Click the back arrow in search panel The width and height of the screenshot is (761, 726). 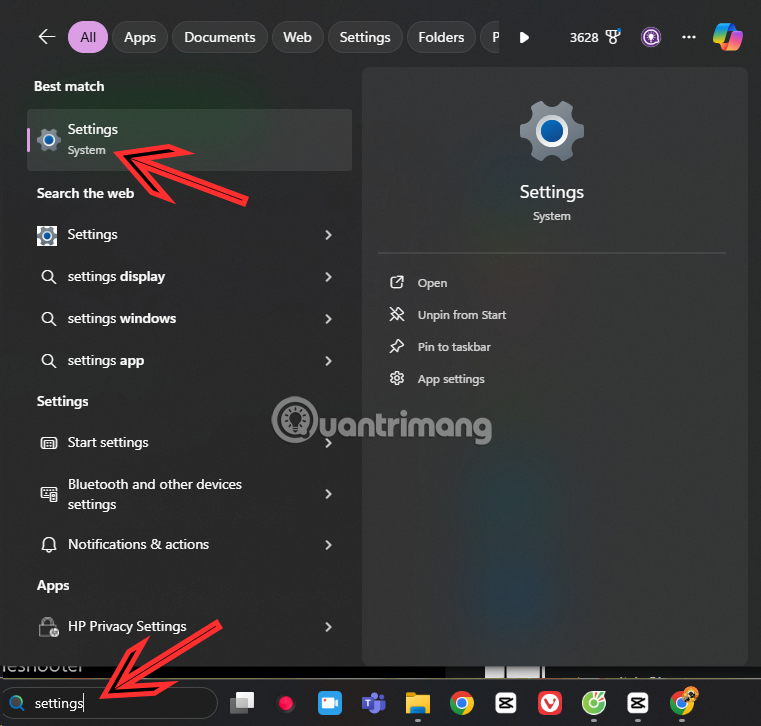[x=47, y=37]
